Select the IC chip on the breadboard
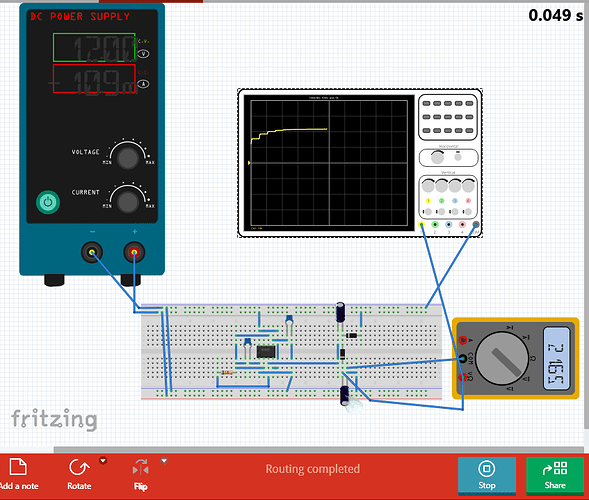Screen dimensions: 589x500 [x=266, y=352]
